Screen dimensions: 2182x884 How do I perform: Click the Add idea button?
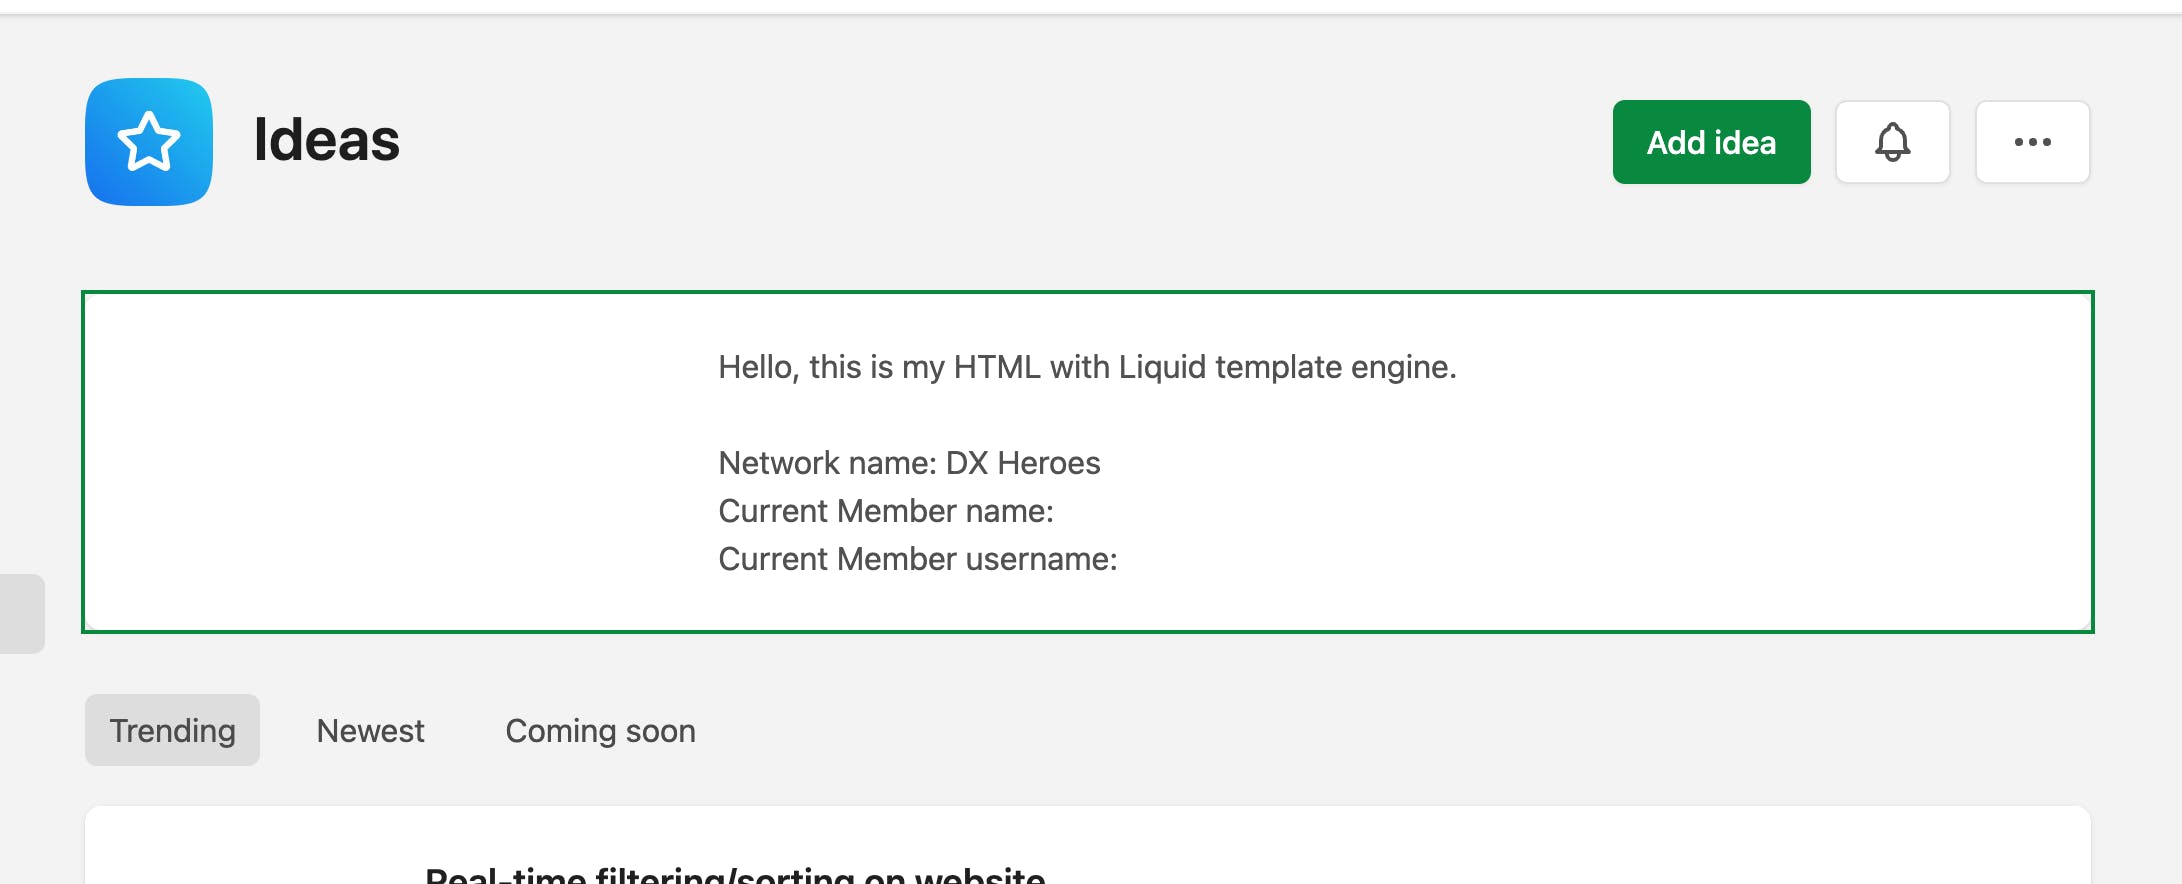point(1711,142)
